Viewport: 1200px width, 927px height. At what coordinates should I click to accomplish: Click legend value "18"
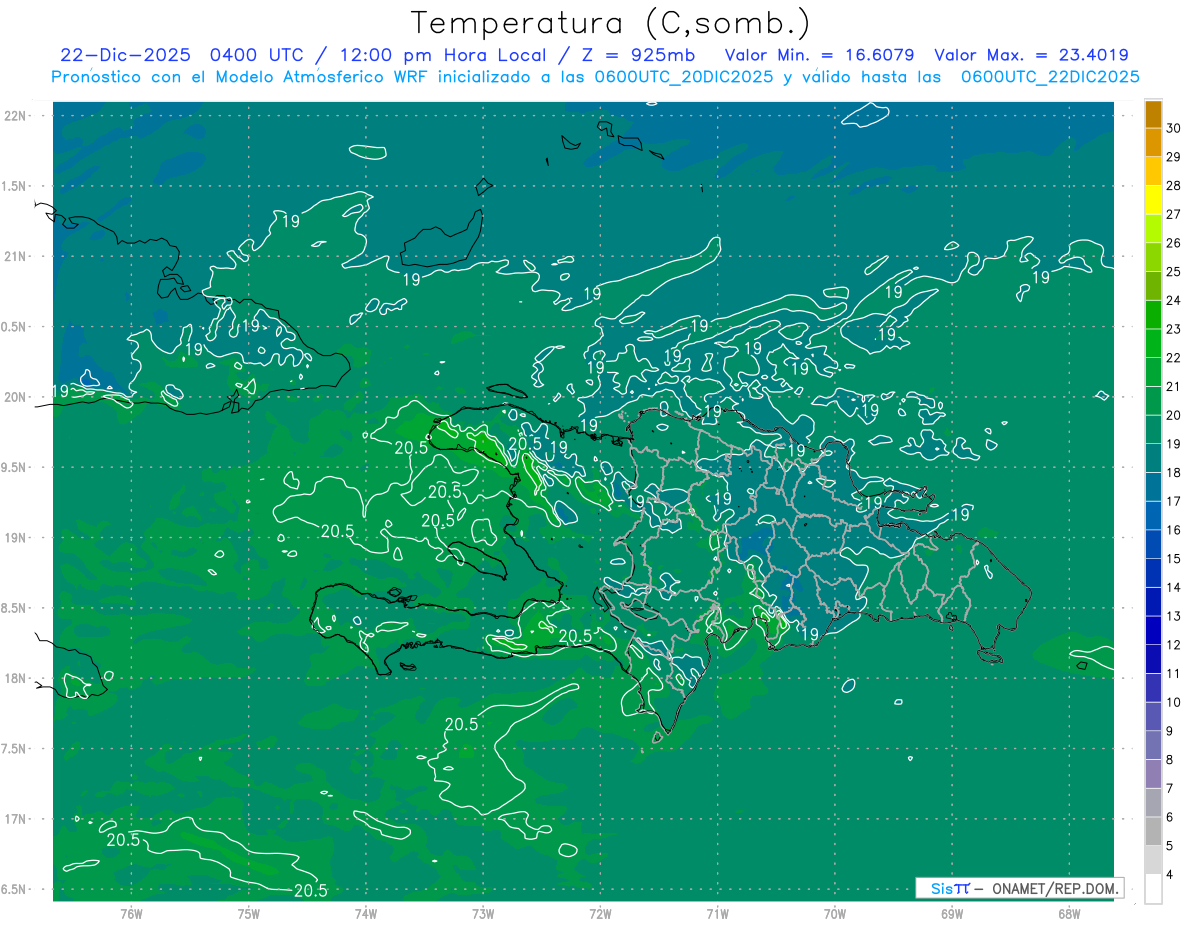1174,472
